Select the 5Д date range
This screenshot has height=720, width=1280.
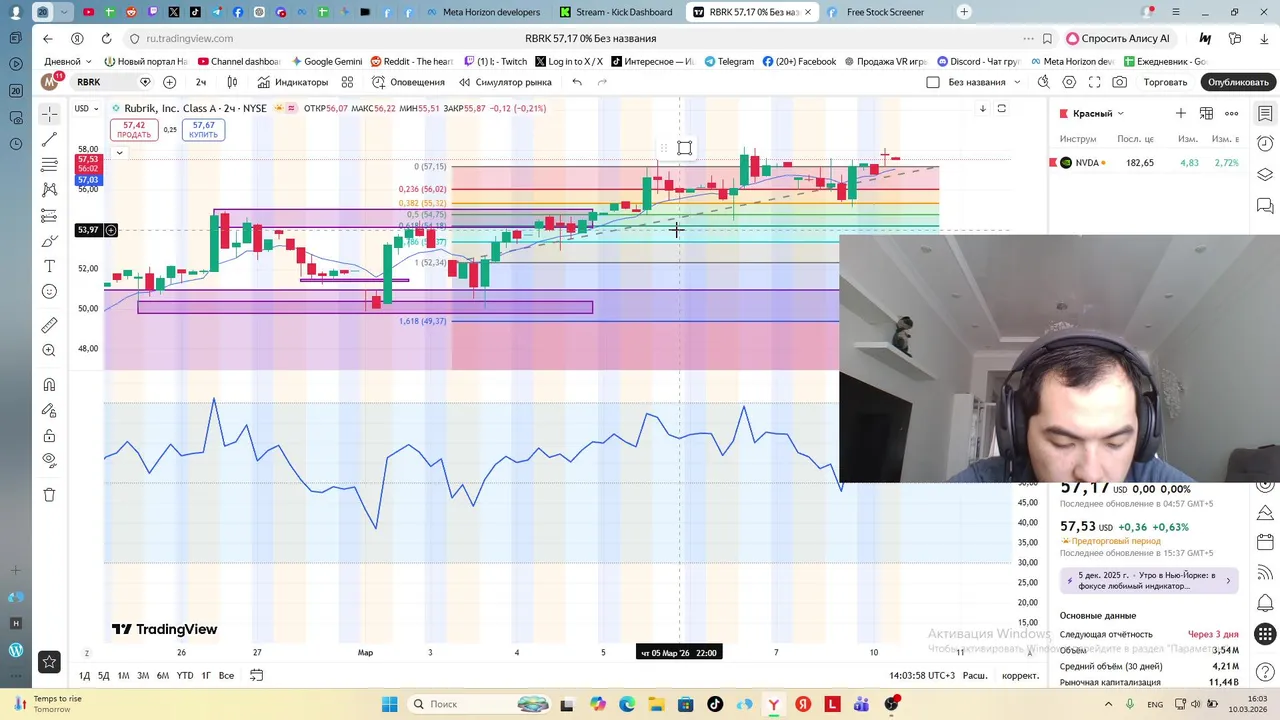(x=103, y=675)
